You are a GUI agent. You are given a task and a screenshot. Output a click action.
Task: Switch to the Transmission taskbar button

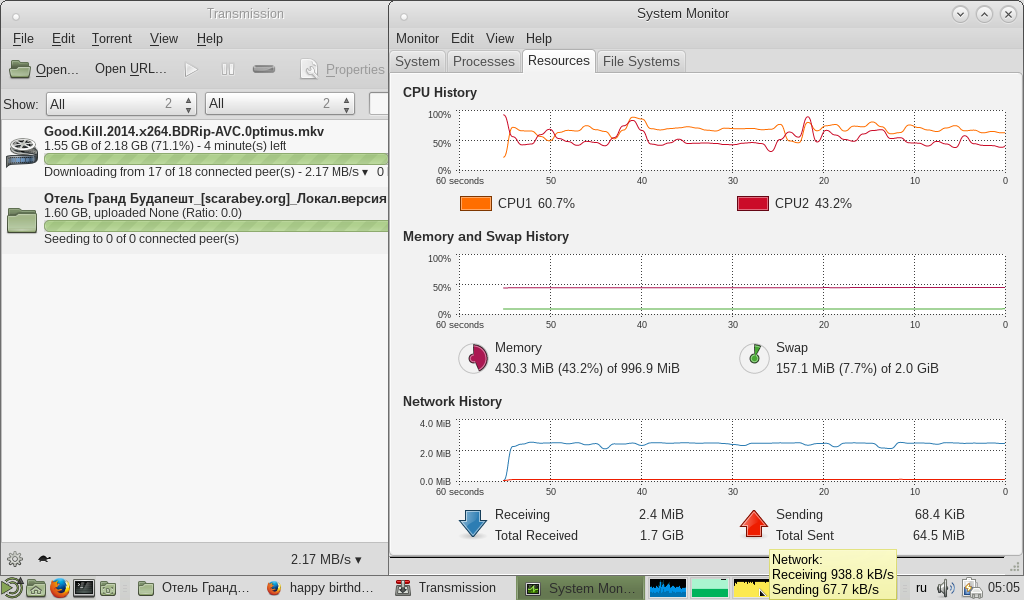[x=446, y=588]
